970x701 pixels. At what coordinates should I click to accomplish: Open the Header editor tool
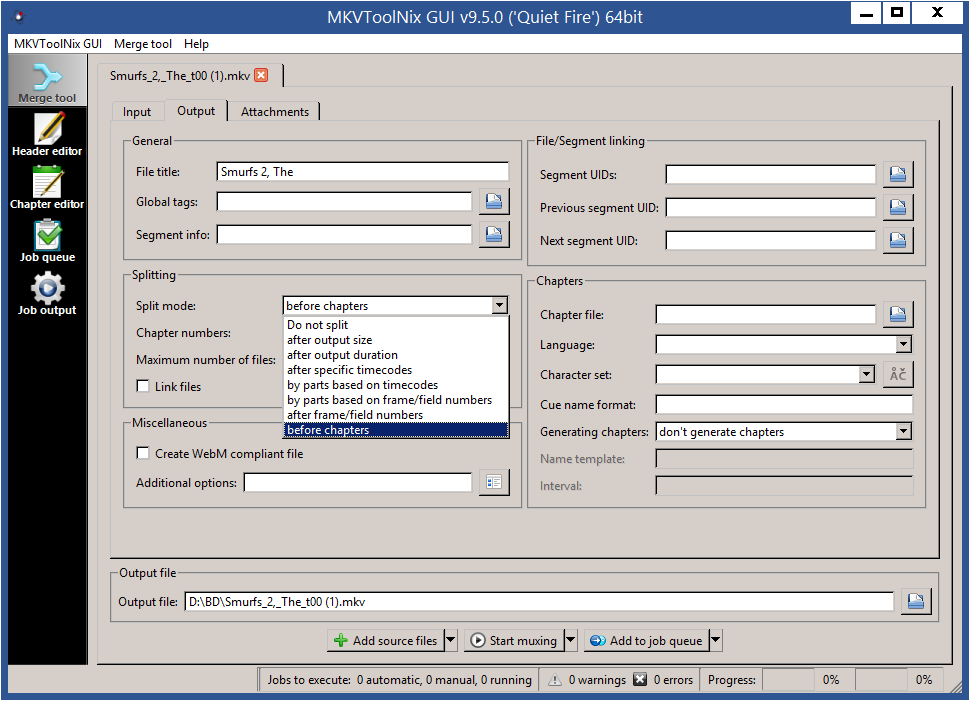[47, 134]
